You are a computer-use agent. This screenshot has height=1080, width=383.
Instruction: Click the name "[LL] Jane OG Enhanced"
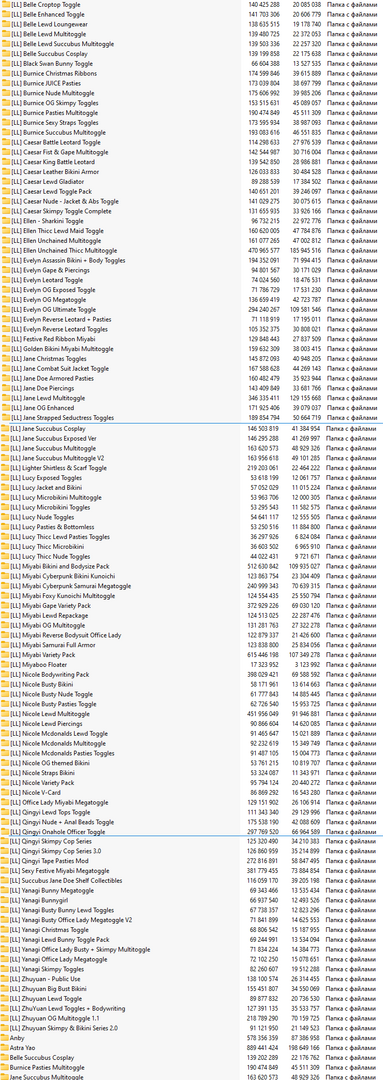pos(44,408)
